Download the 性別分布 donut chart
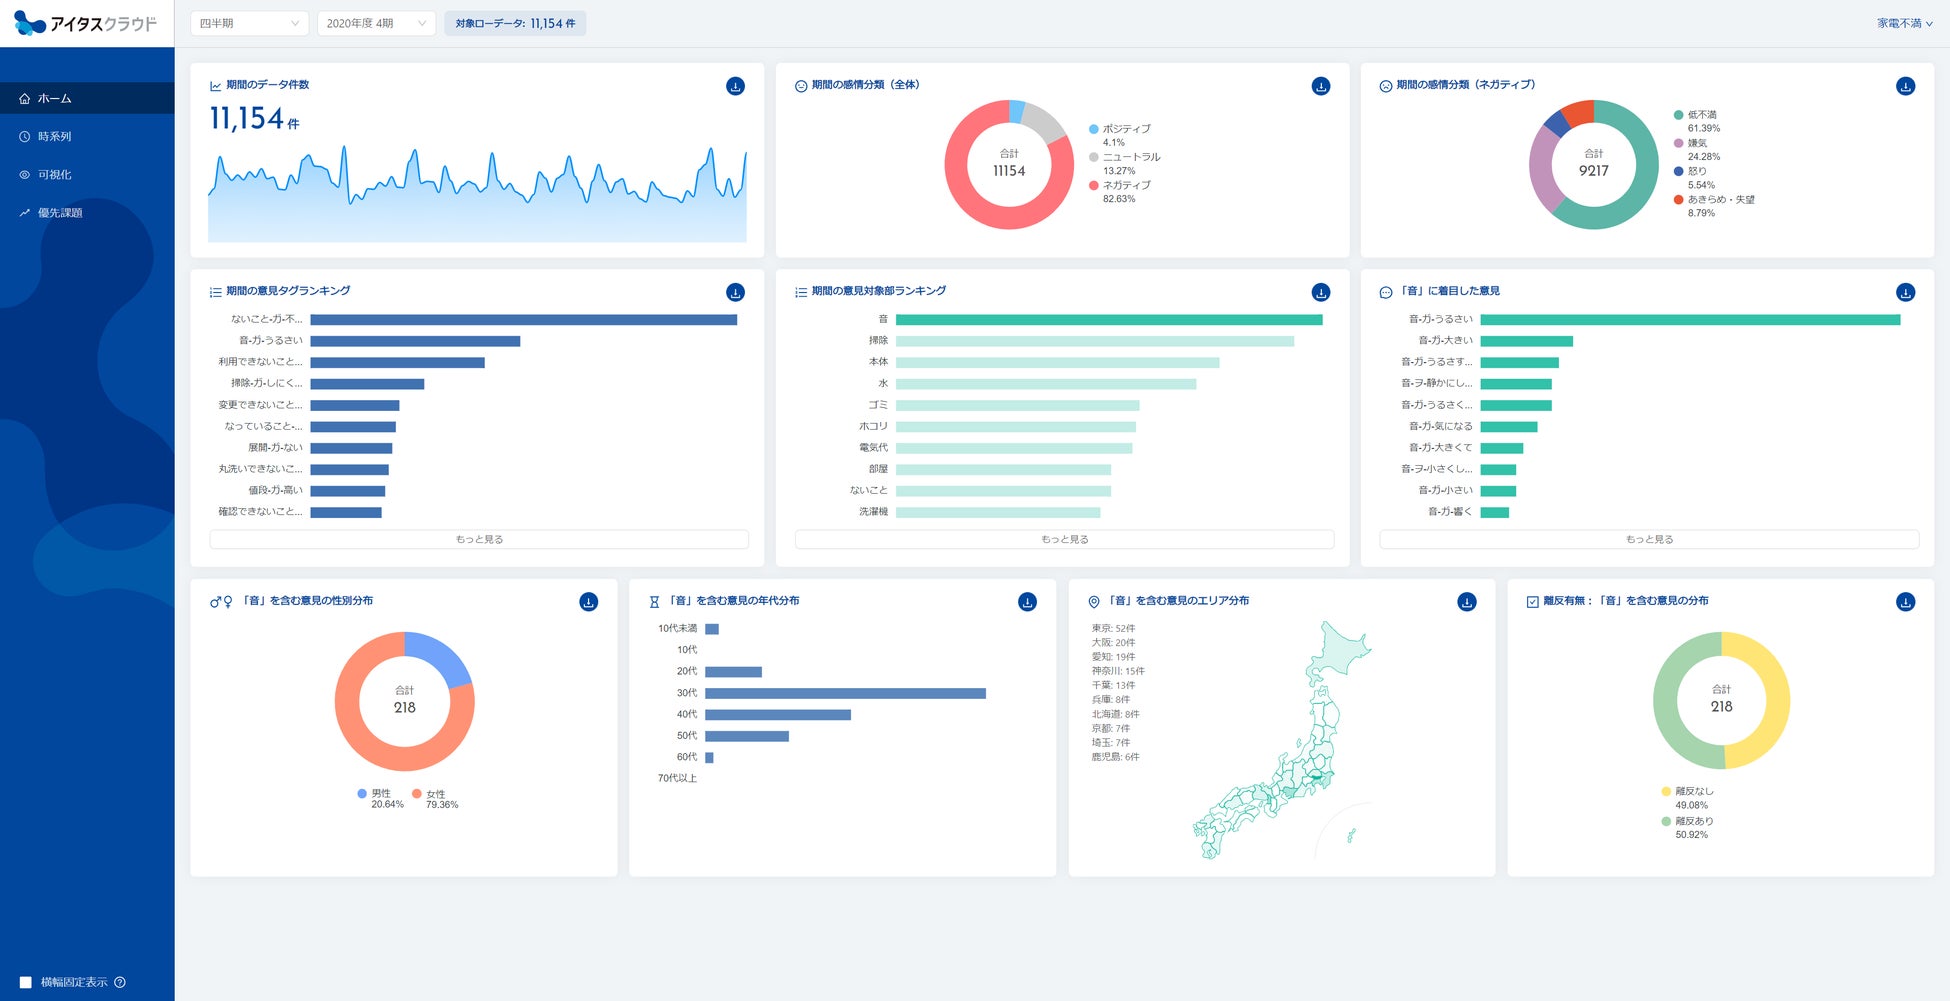This screenshot has width=1950, height=1001. click(588, 602)
